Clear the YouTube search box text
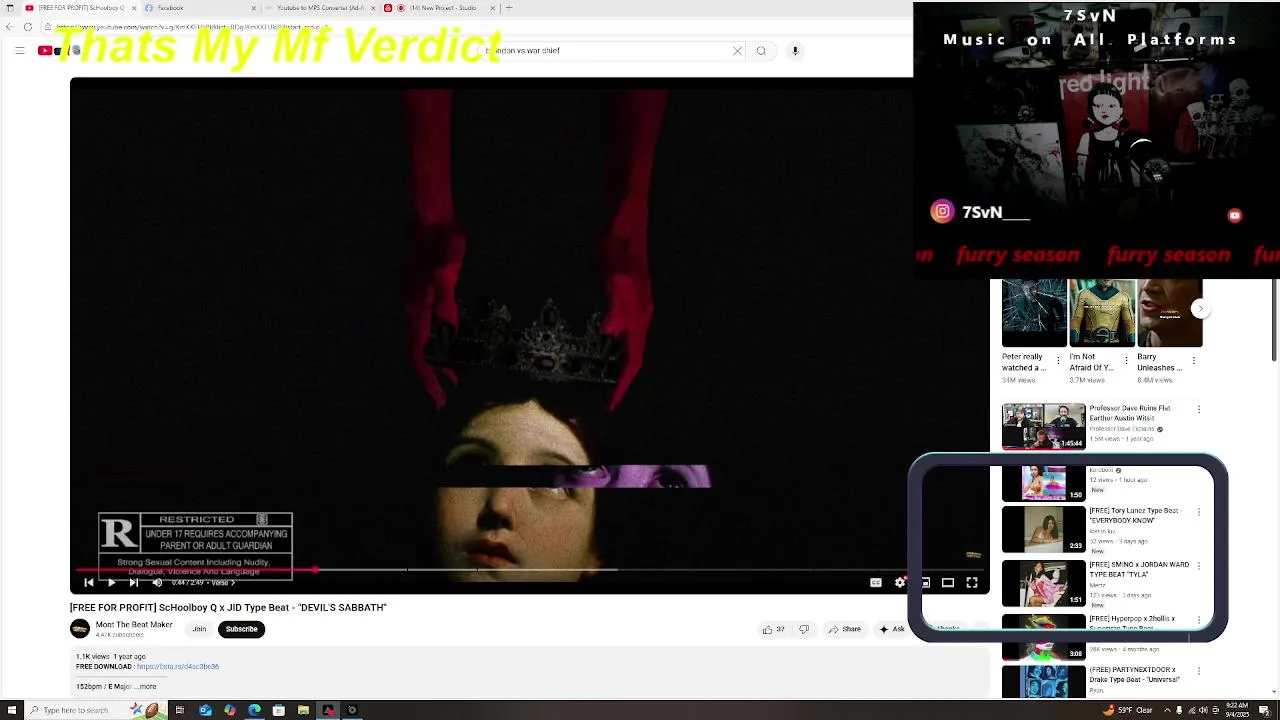The image size is (1280, 720). click(x=738, y=51)
